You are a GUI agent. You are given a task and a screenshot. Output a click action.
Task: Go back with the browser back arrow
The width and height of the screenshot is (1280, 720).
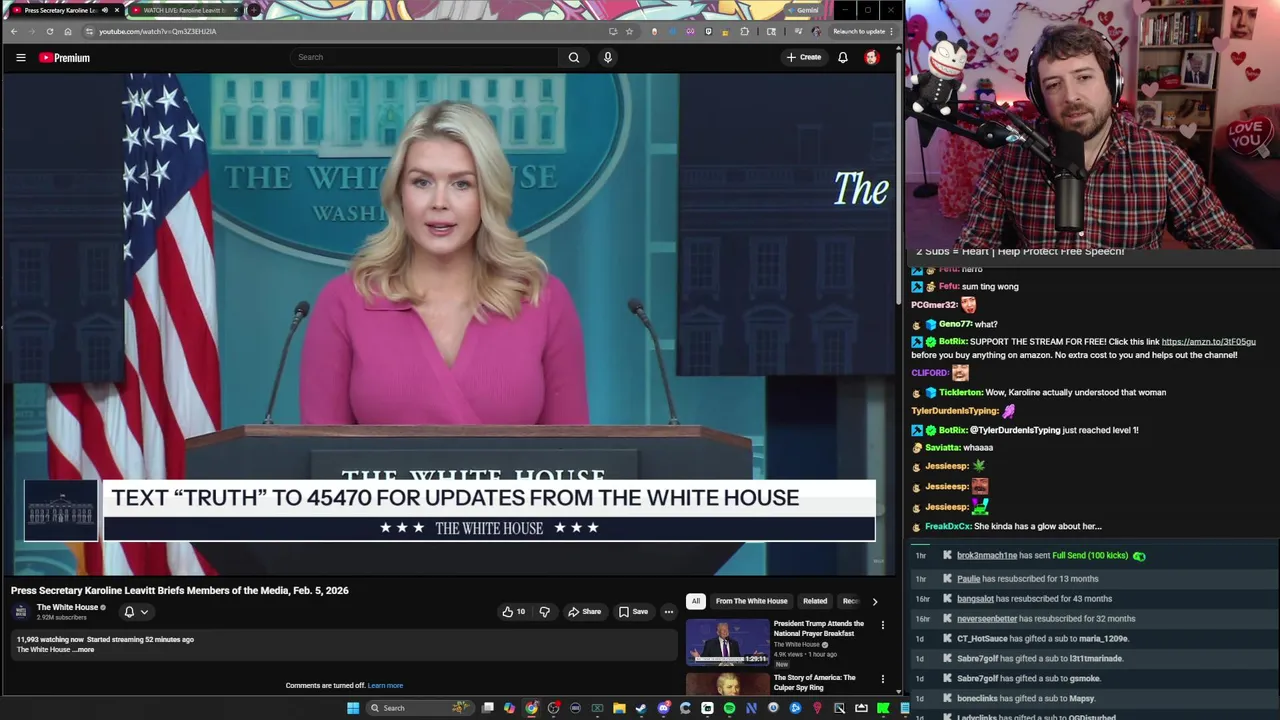click(14, 31)
